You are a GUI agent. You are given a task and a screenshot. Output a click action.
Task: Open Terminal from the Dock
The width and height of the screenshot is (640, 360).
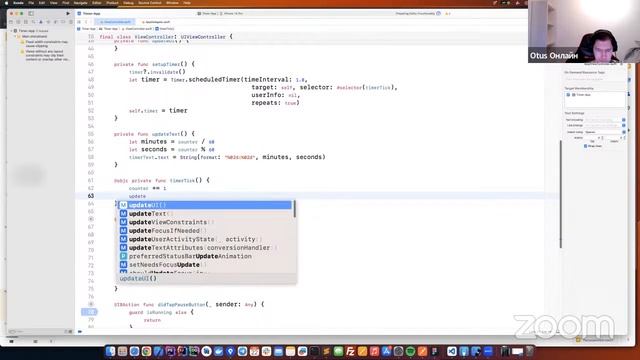point(314,351)
